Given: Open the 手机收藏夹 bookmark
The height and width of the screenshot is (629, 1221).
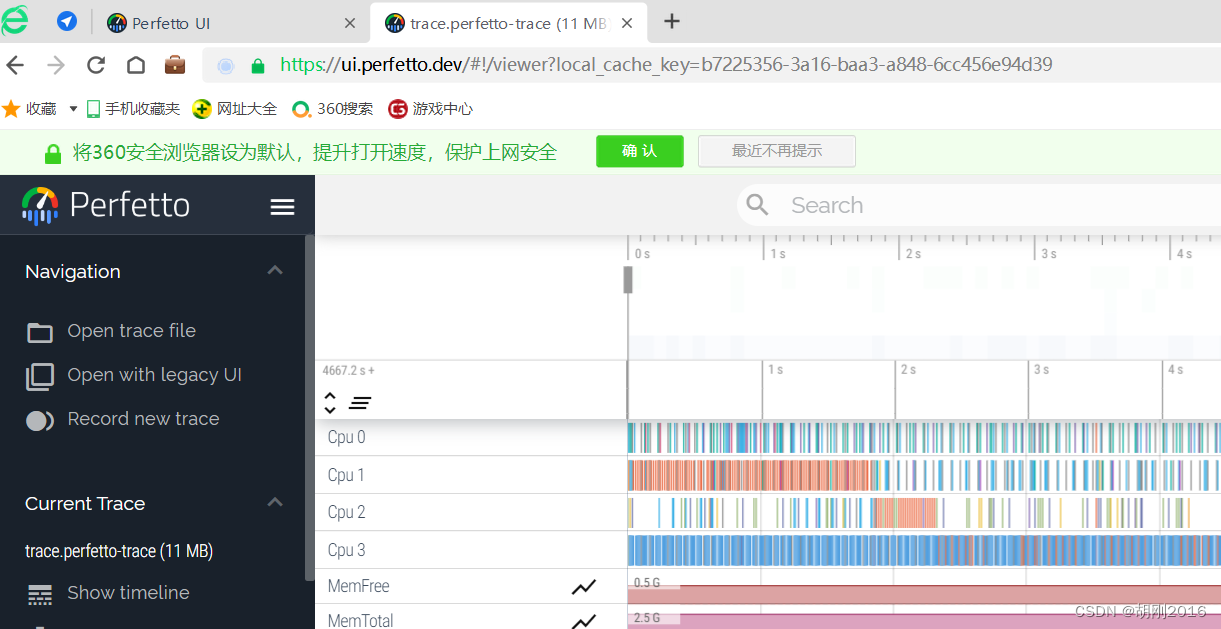Looking at the screenshot, I should pos(133,109).
